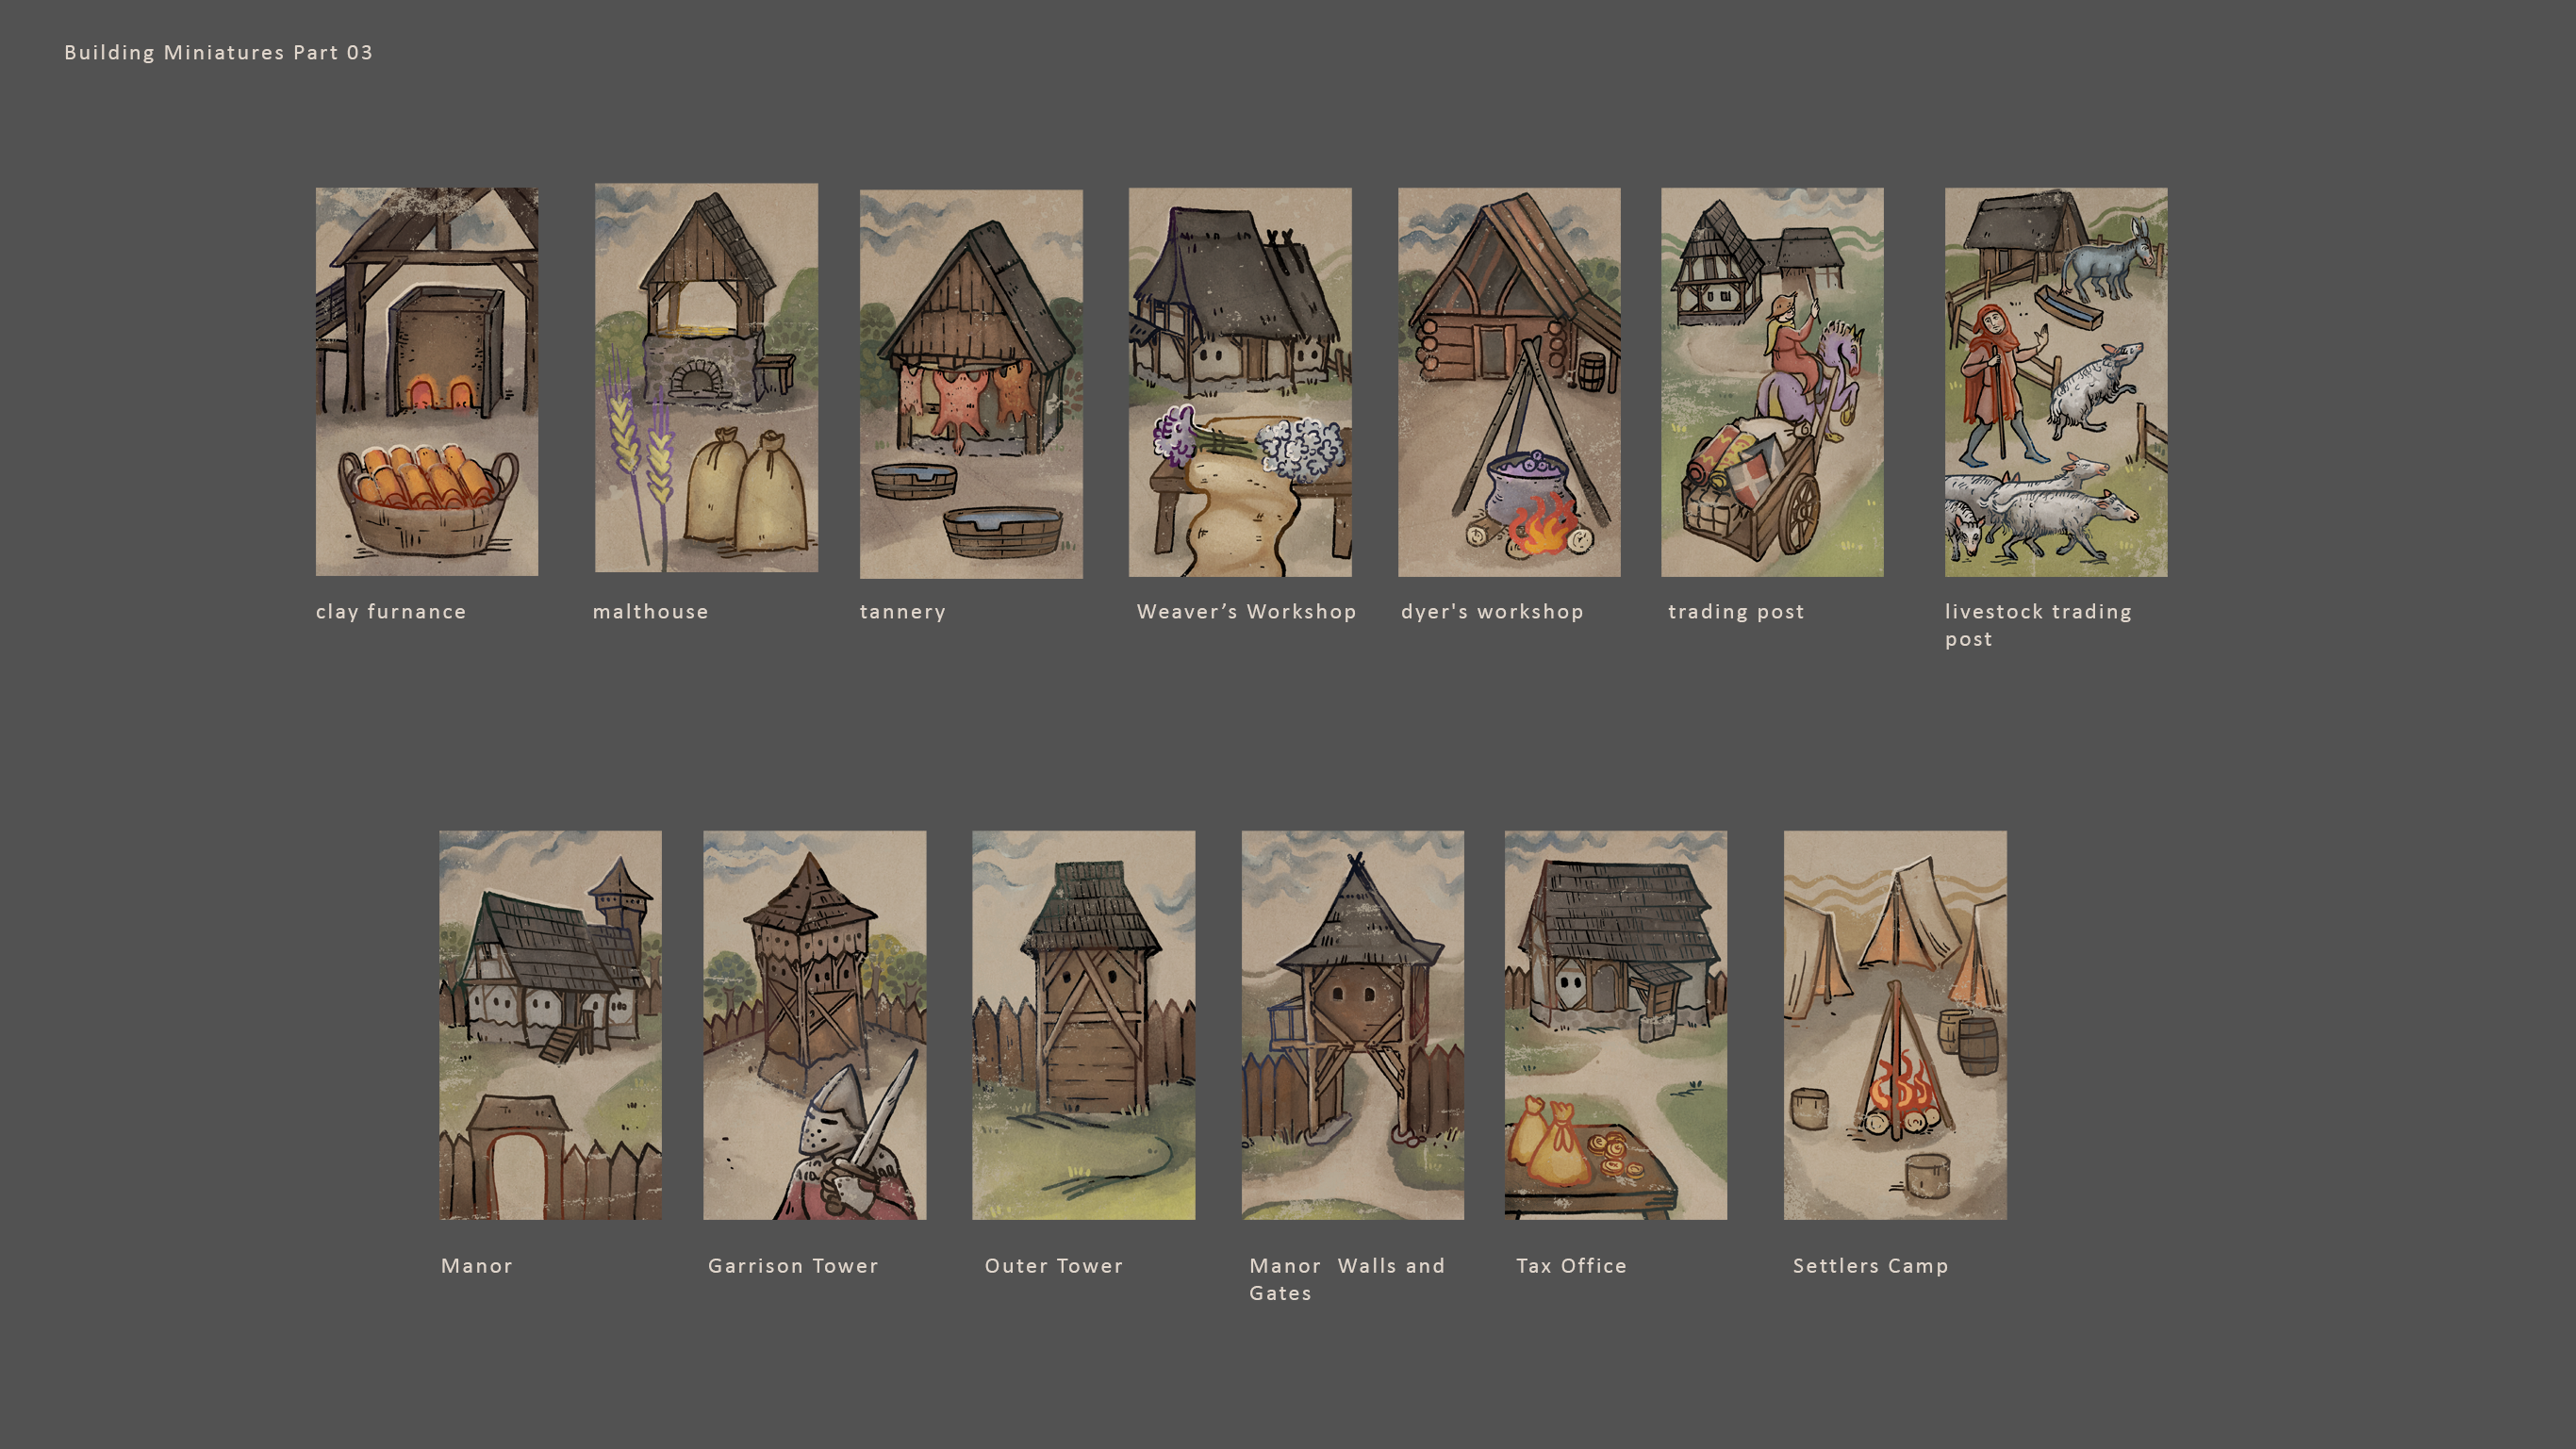
Task: Click the 'Garrison Tower' caption
Action: tap(793, 1266)
